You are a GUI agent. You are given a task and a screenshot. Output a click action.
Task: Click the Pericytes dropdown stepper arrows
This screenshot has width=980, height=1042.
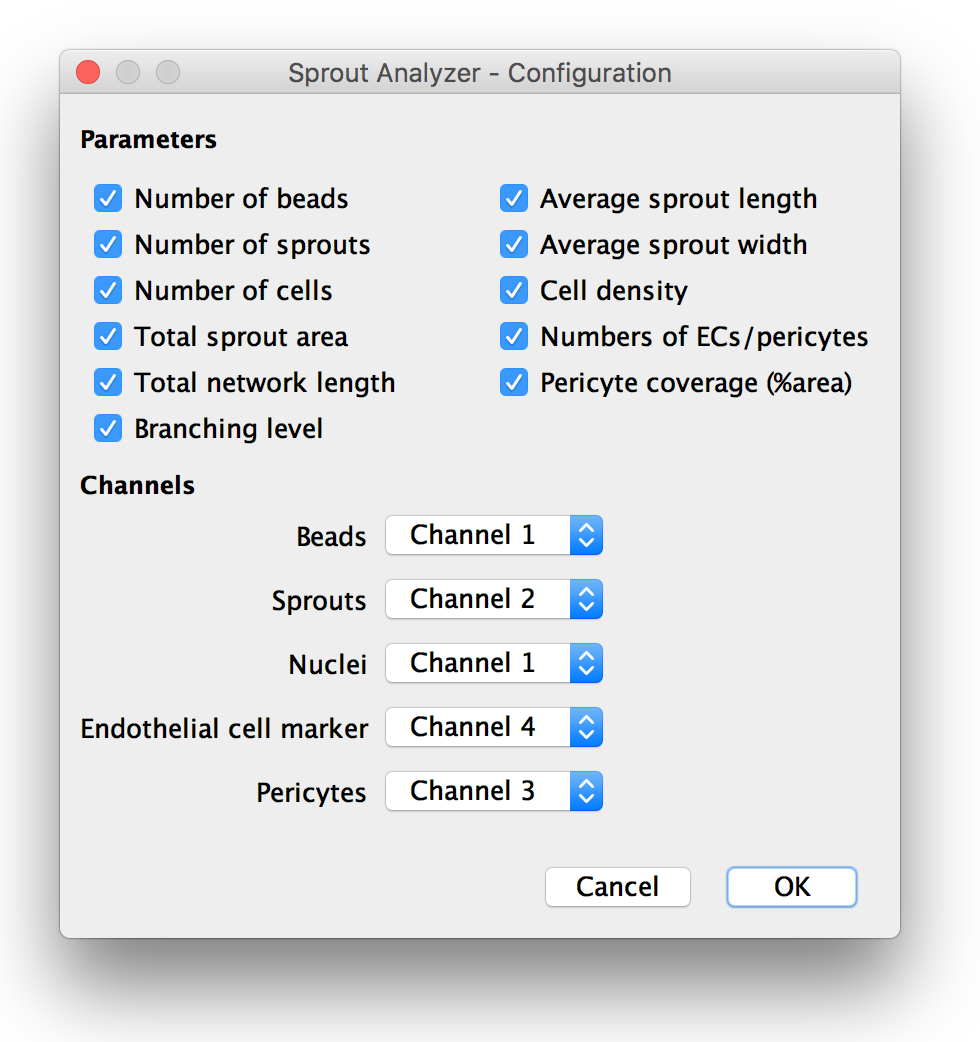click(586, 791)
